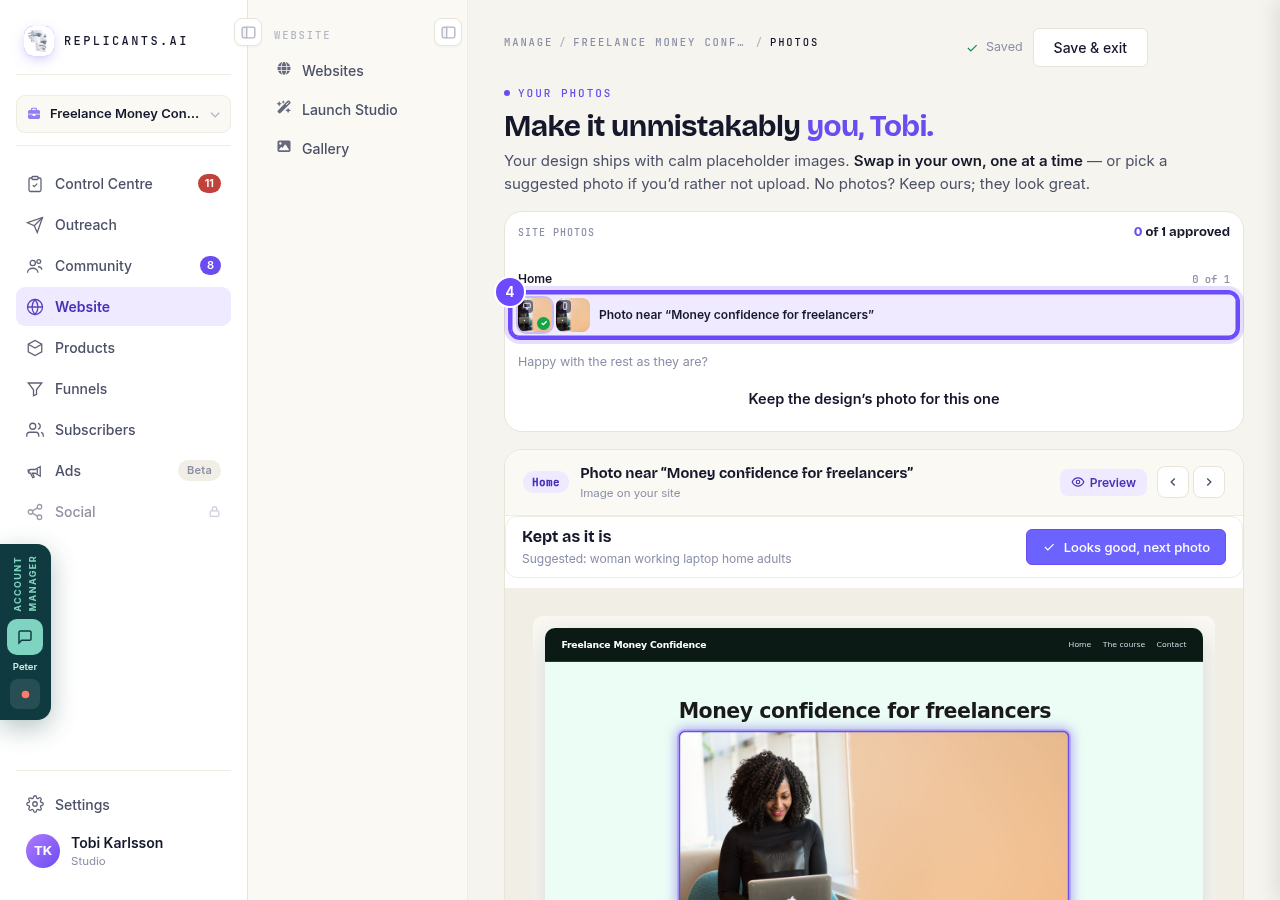Click the "0 of 1 approved" counter
The width and height of the screenshot is (1280, 900).
pos(1182,232)
